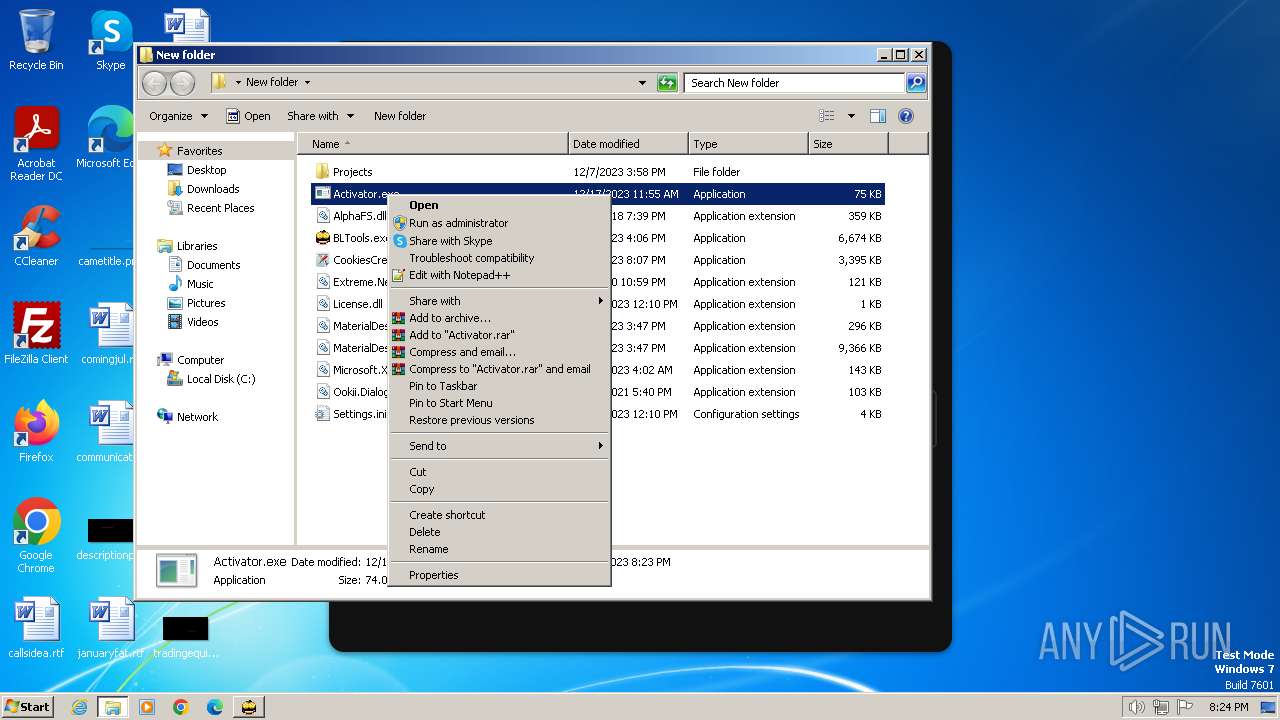Select Cut in context menu
Viewport: 1280px width, 720px height.
499,472
